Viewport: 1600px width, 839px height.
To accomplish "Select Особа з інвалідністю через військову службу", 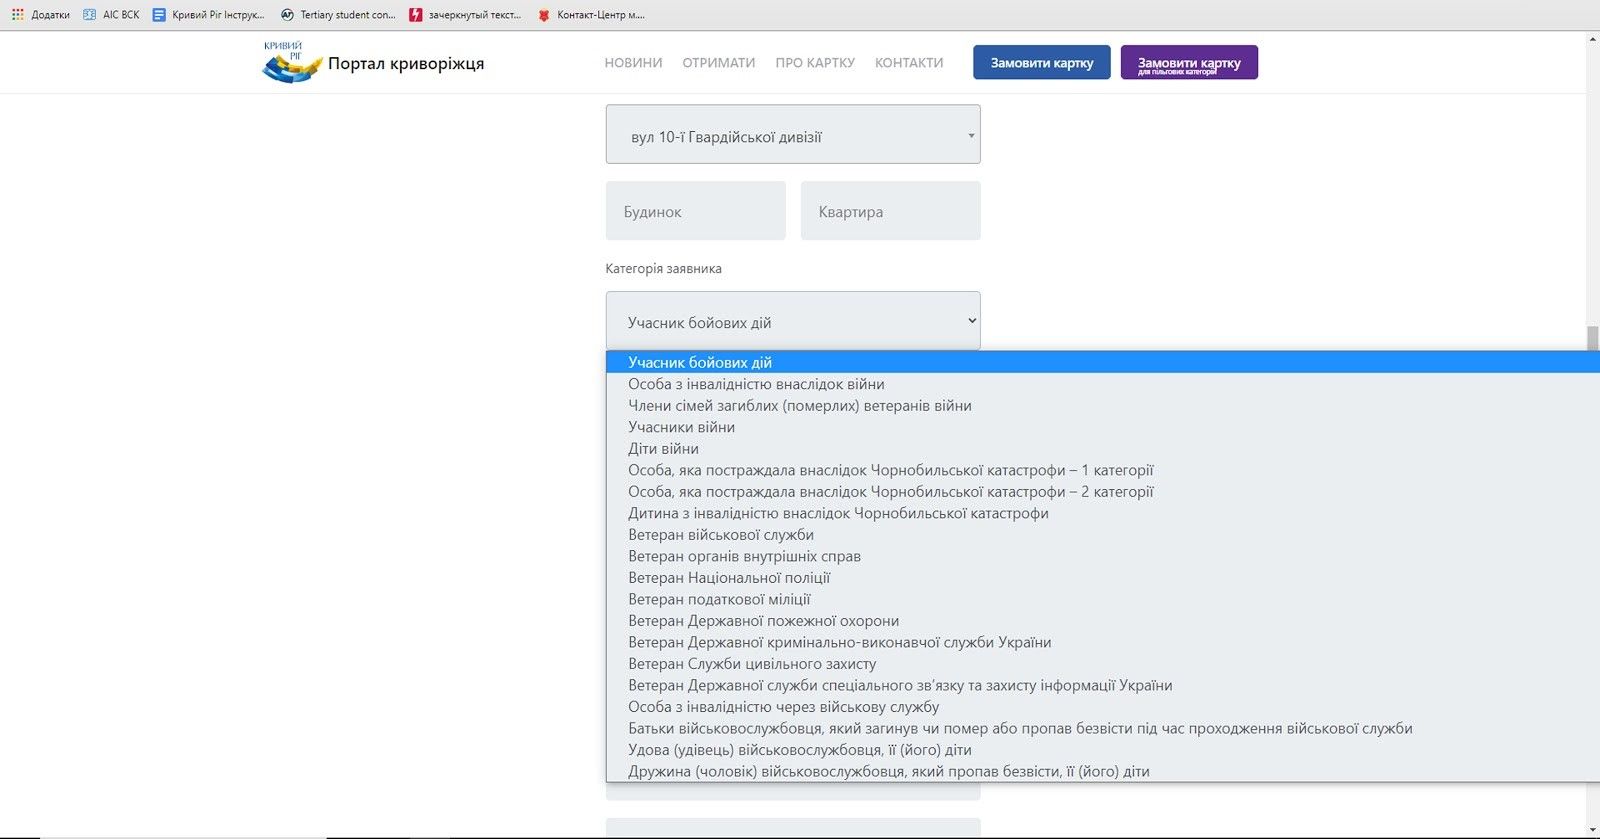I will (x=1102, y=706).
